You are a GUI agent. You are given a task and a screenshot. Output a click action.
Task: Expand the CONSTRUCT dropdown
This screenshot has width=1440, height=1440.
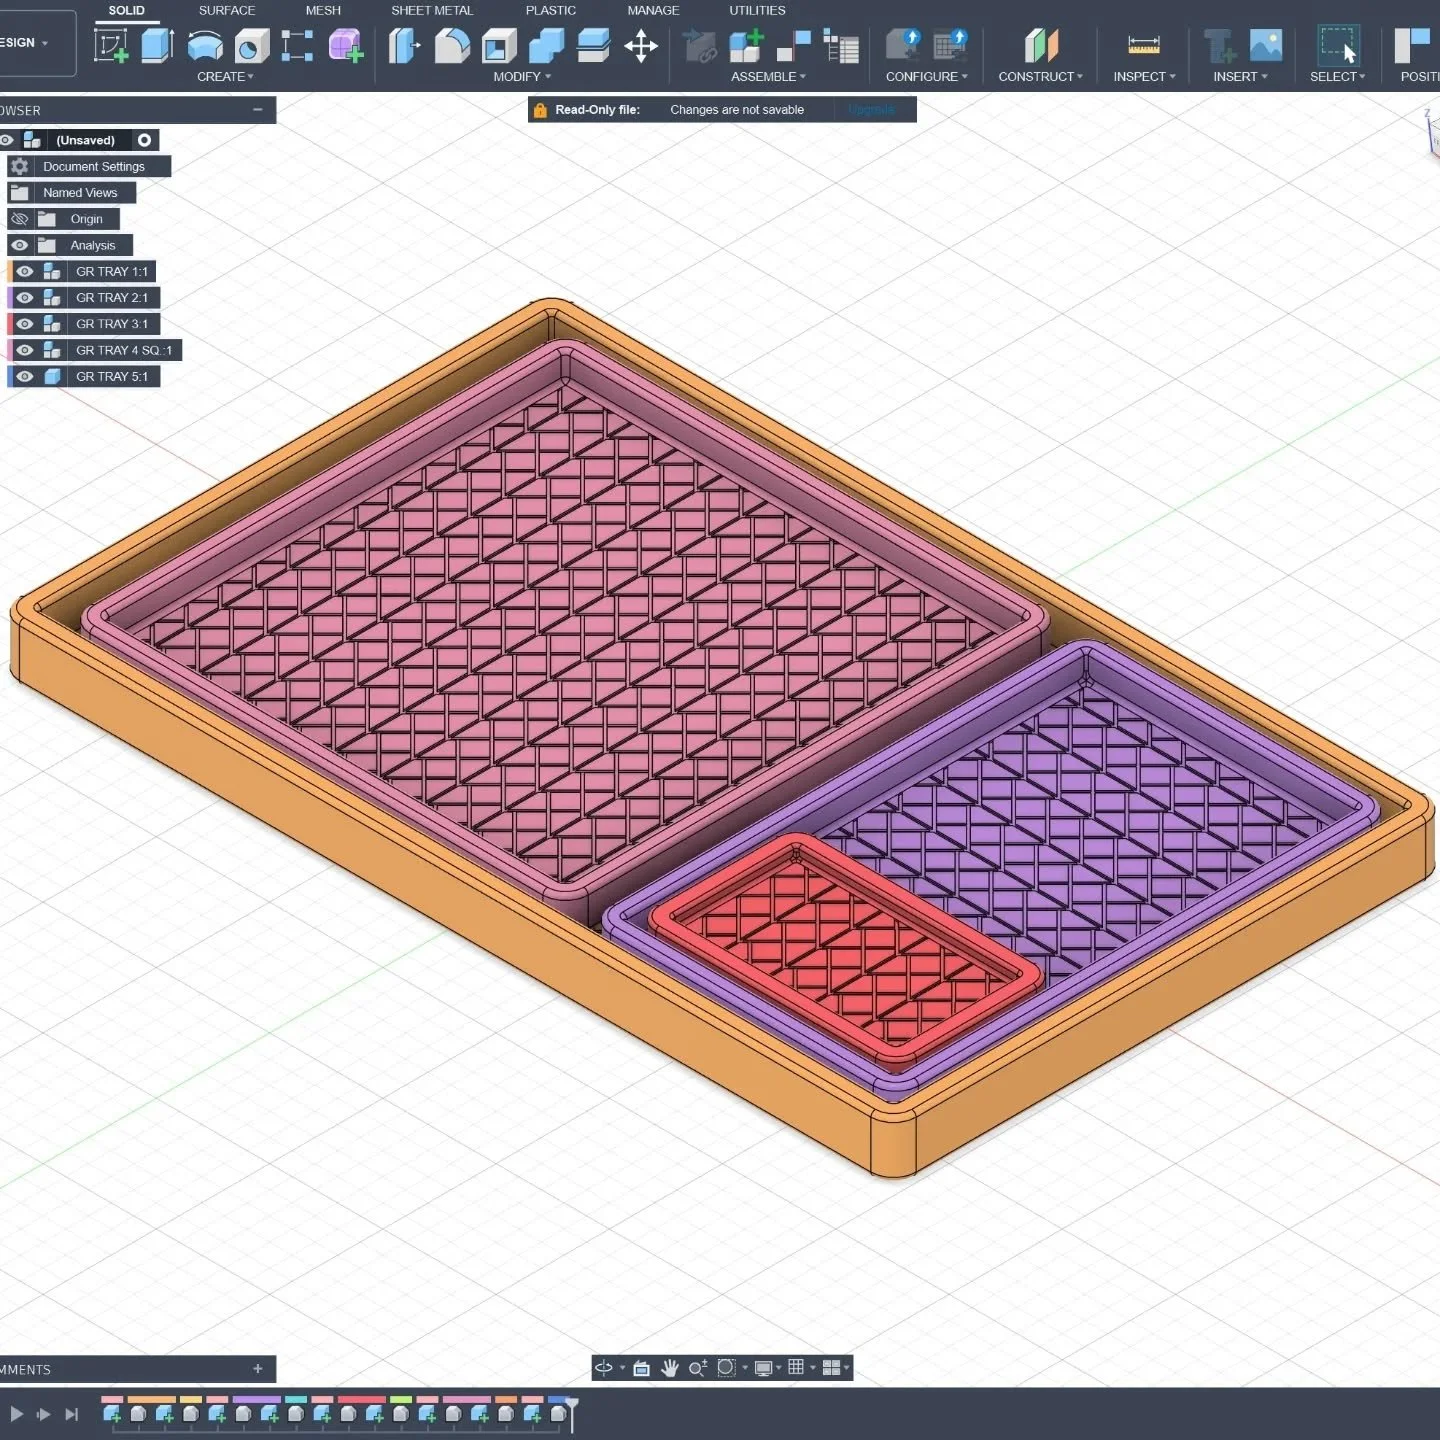click(1041, 76)
